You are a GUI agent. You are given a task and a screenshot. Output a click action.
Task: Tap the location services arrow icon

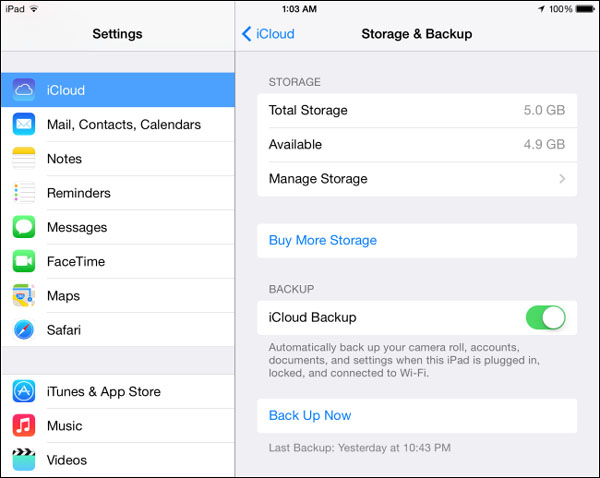coord(541,9)
